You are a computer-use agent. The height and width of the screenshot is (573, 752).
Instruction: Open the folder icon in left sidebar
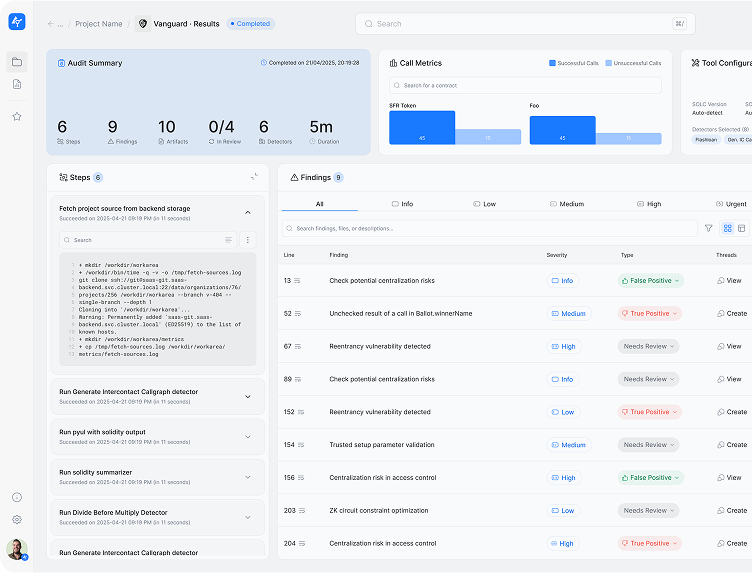[x=17, y=62]
